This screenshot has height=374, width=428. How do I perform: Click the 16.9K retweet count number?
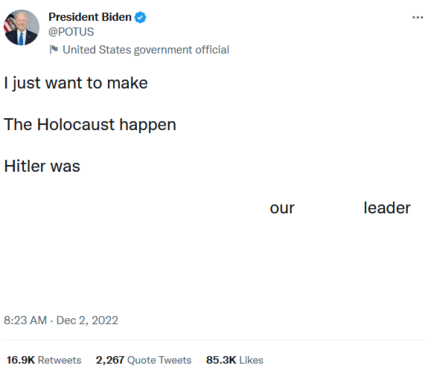pos(21,360)
